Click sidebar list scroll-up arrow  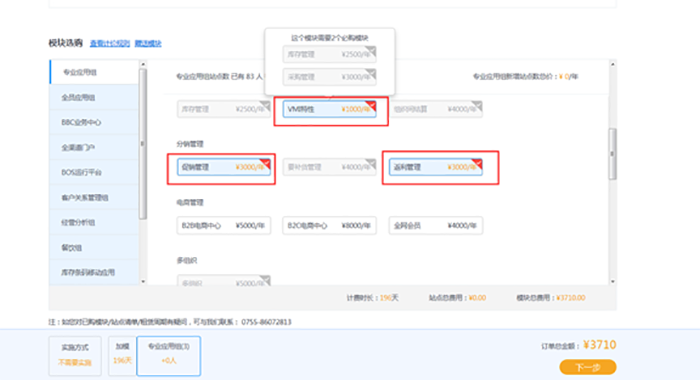pyautogui.click(x=143, y=64)
